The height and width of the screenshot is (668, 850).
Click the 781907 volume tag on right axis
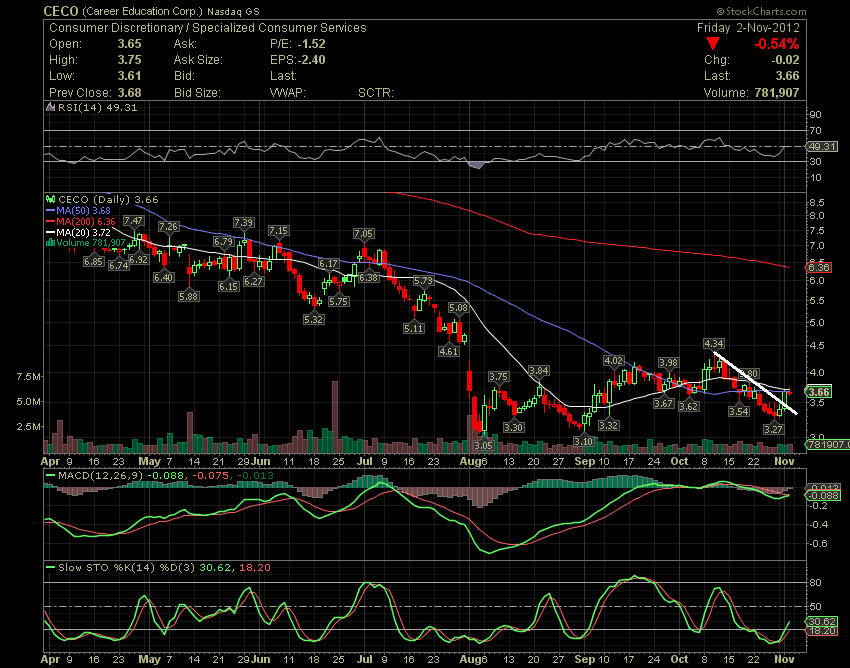tap(828, 445)
